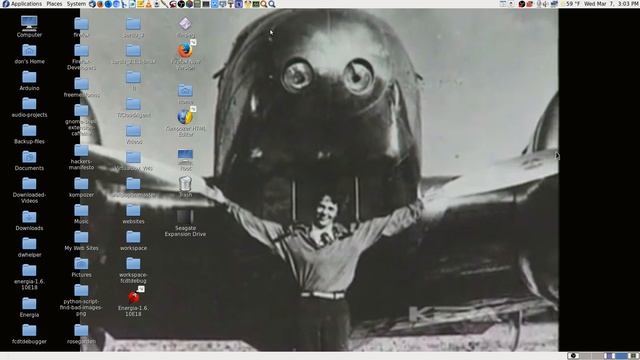Select the workspace folder
The height and width of the screenshot is (360, 640).
click(x=133, y=241)
